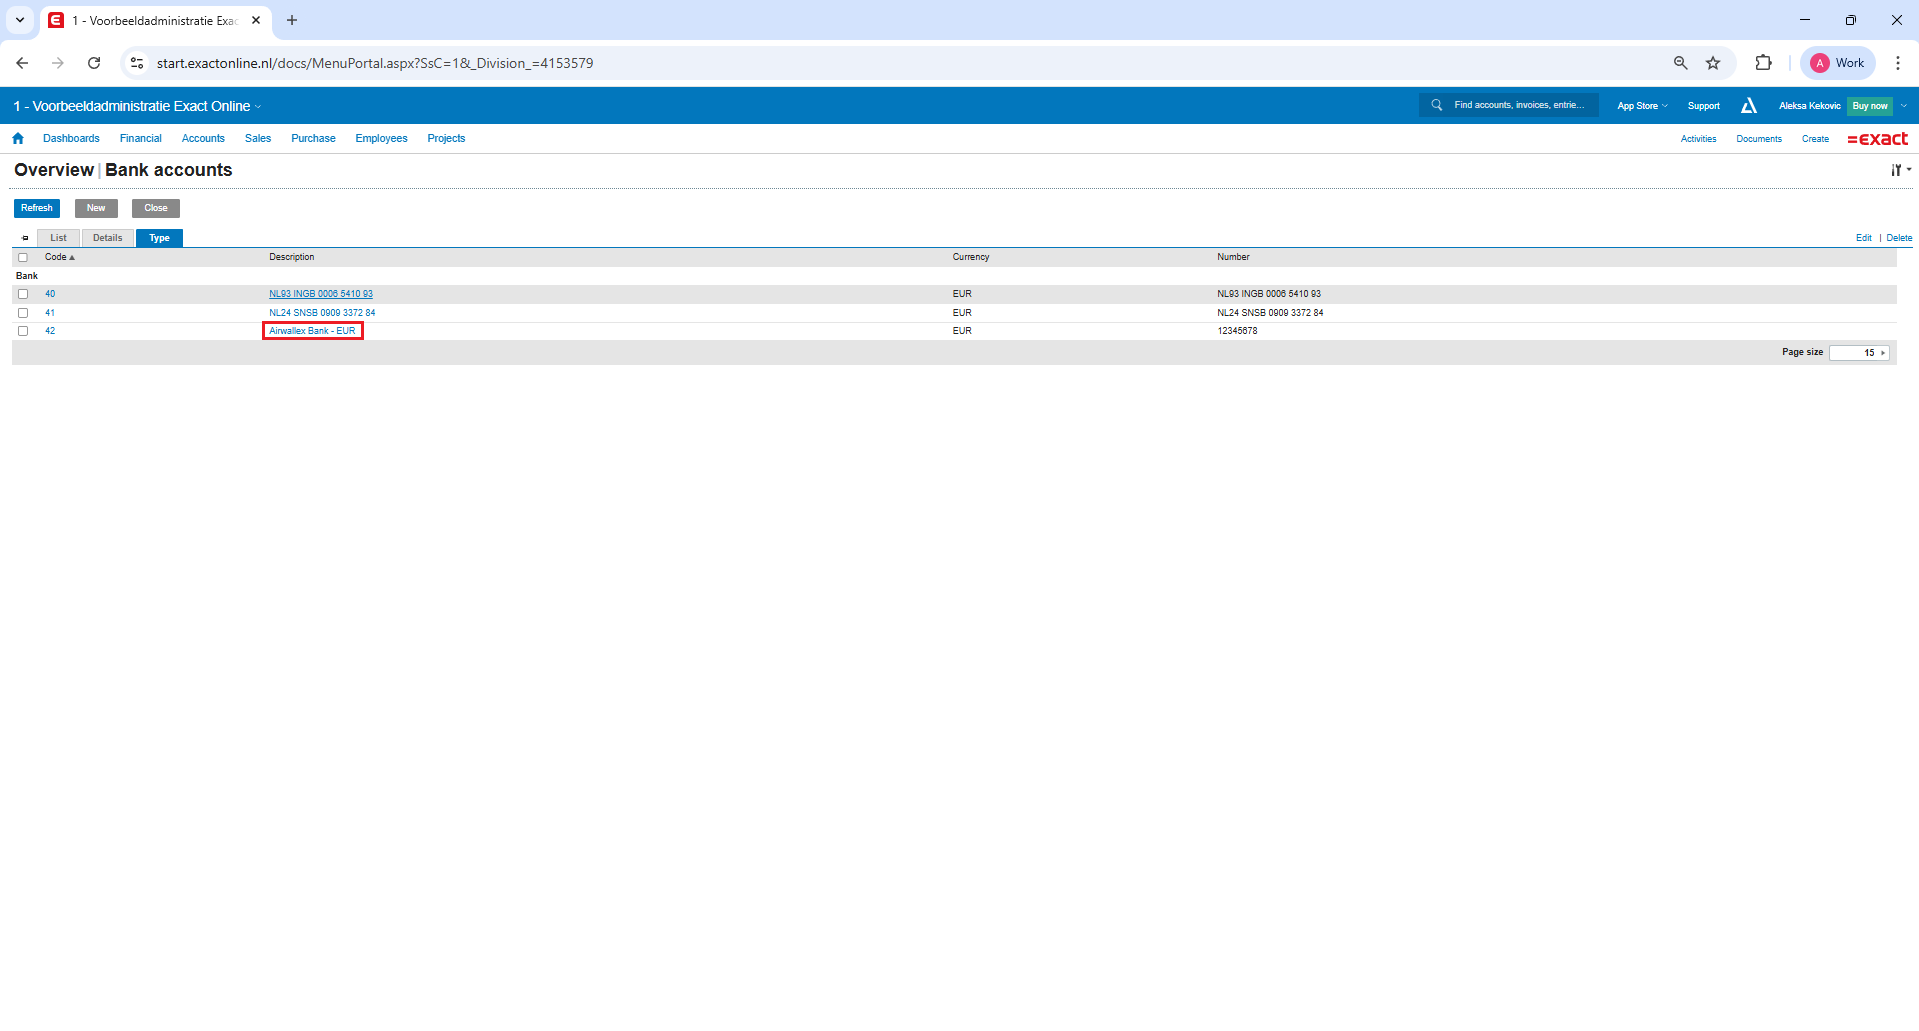Open the Financial menu

coord(140,138)
